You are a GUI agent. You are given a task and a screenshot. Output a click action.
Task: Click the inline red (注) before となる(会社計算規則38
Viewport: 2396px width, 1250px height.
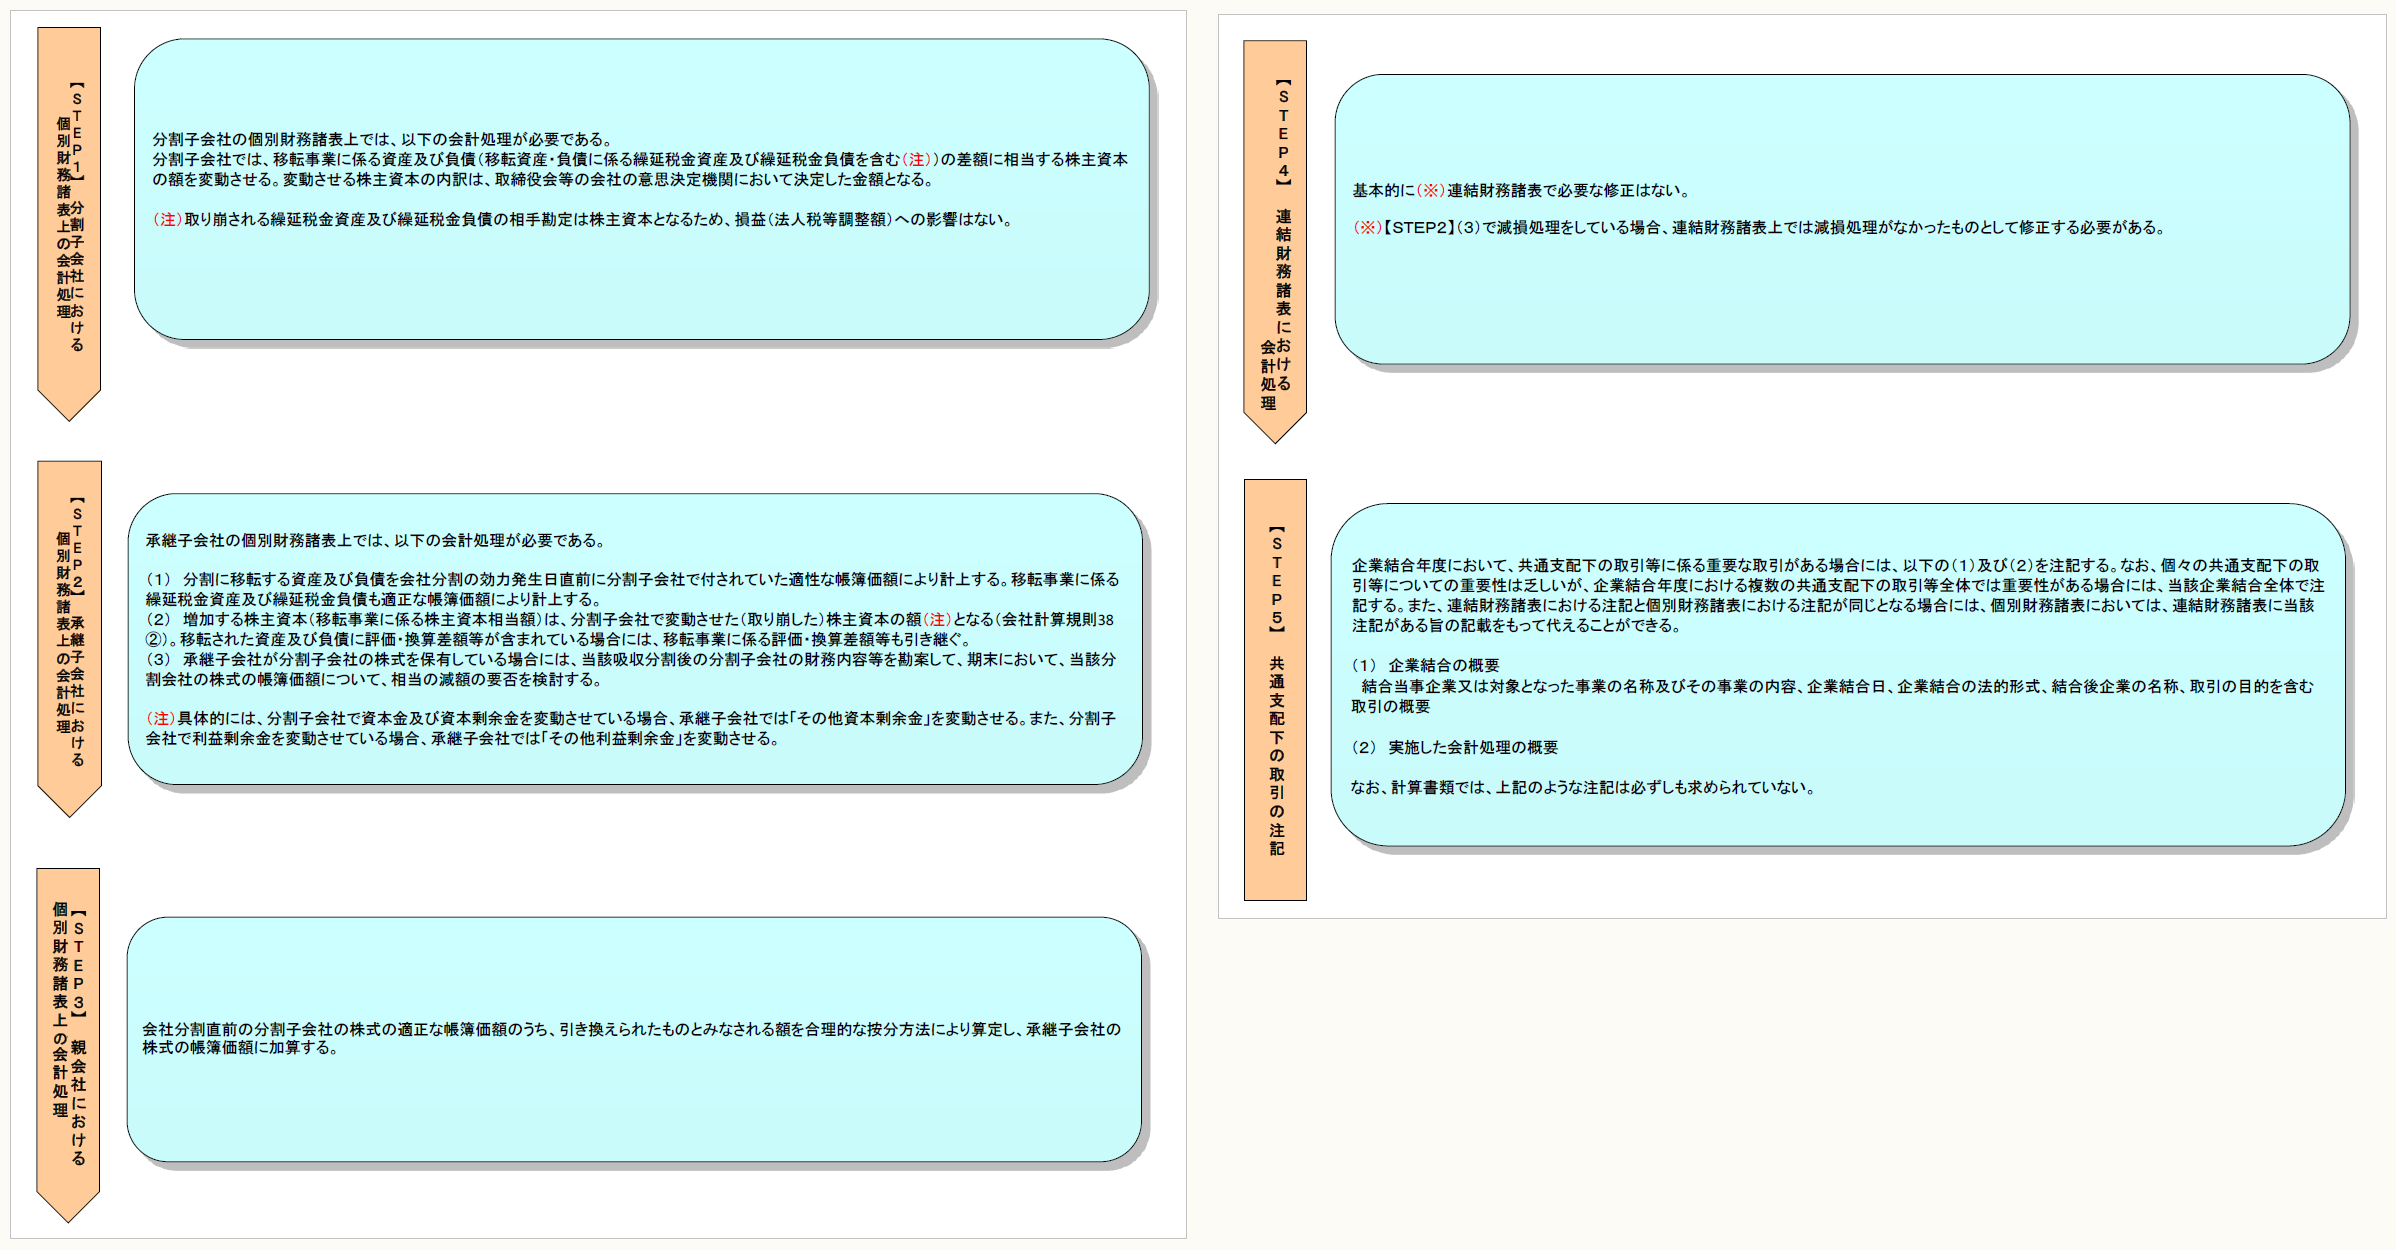tap(936, 620)
